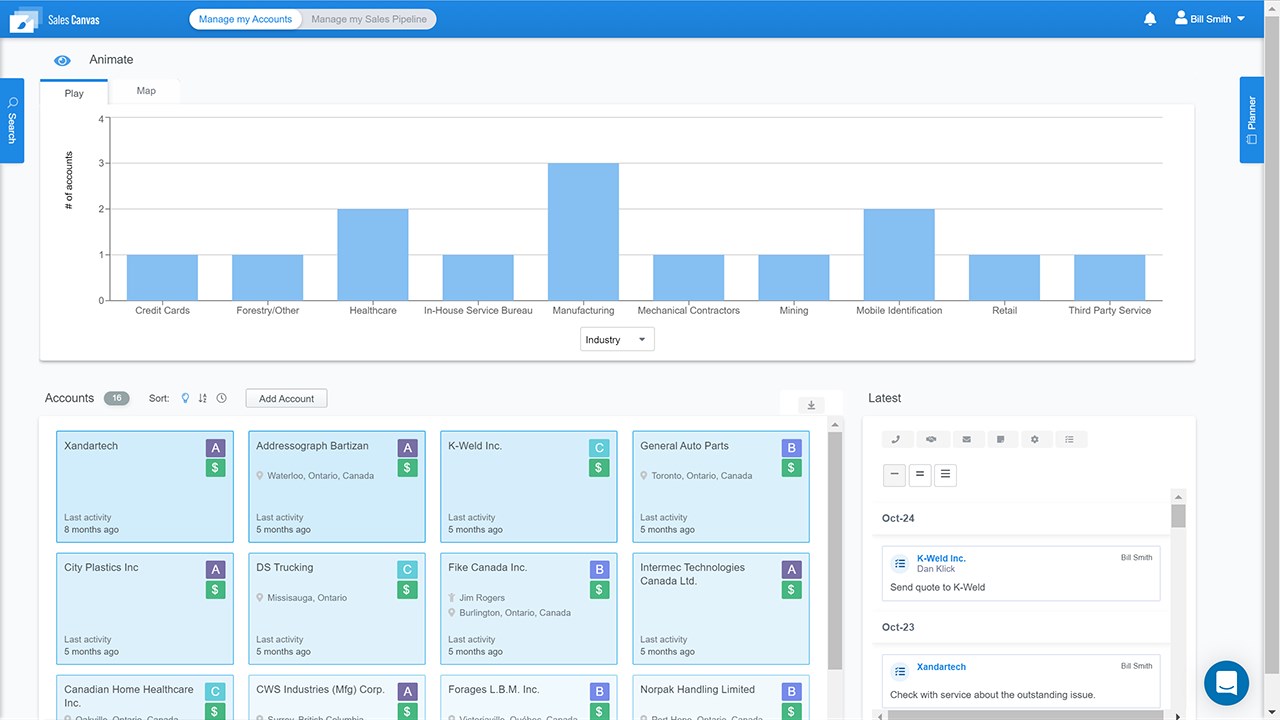Filter latest activity by phone calls
The image size is (1280, 720).
pyautogui.click(x=896, y=439)
